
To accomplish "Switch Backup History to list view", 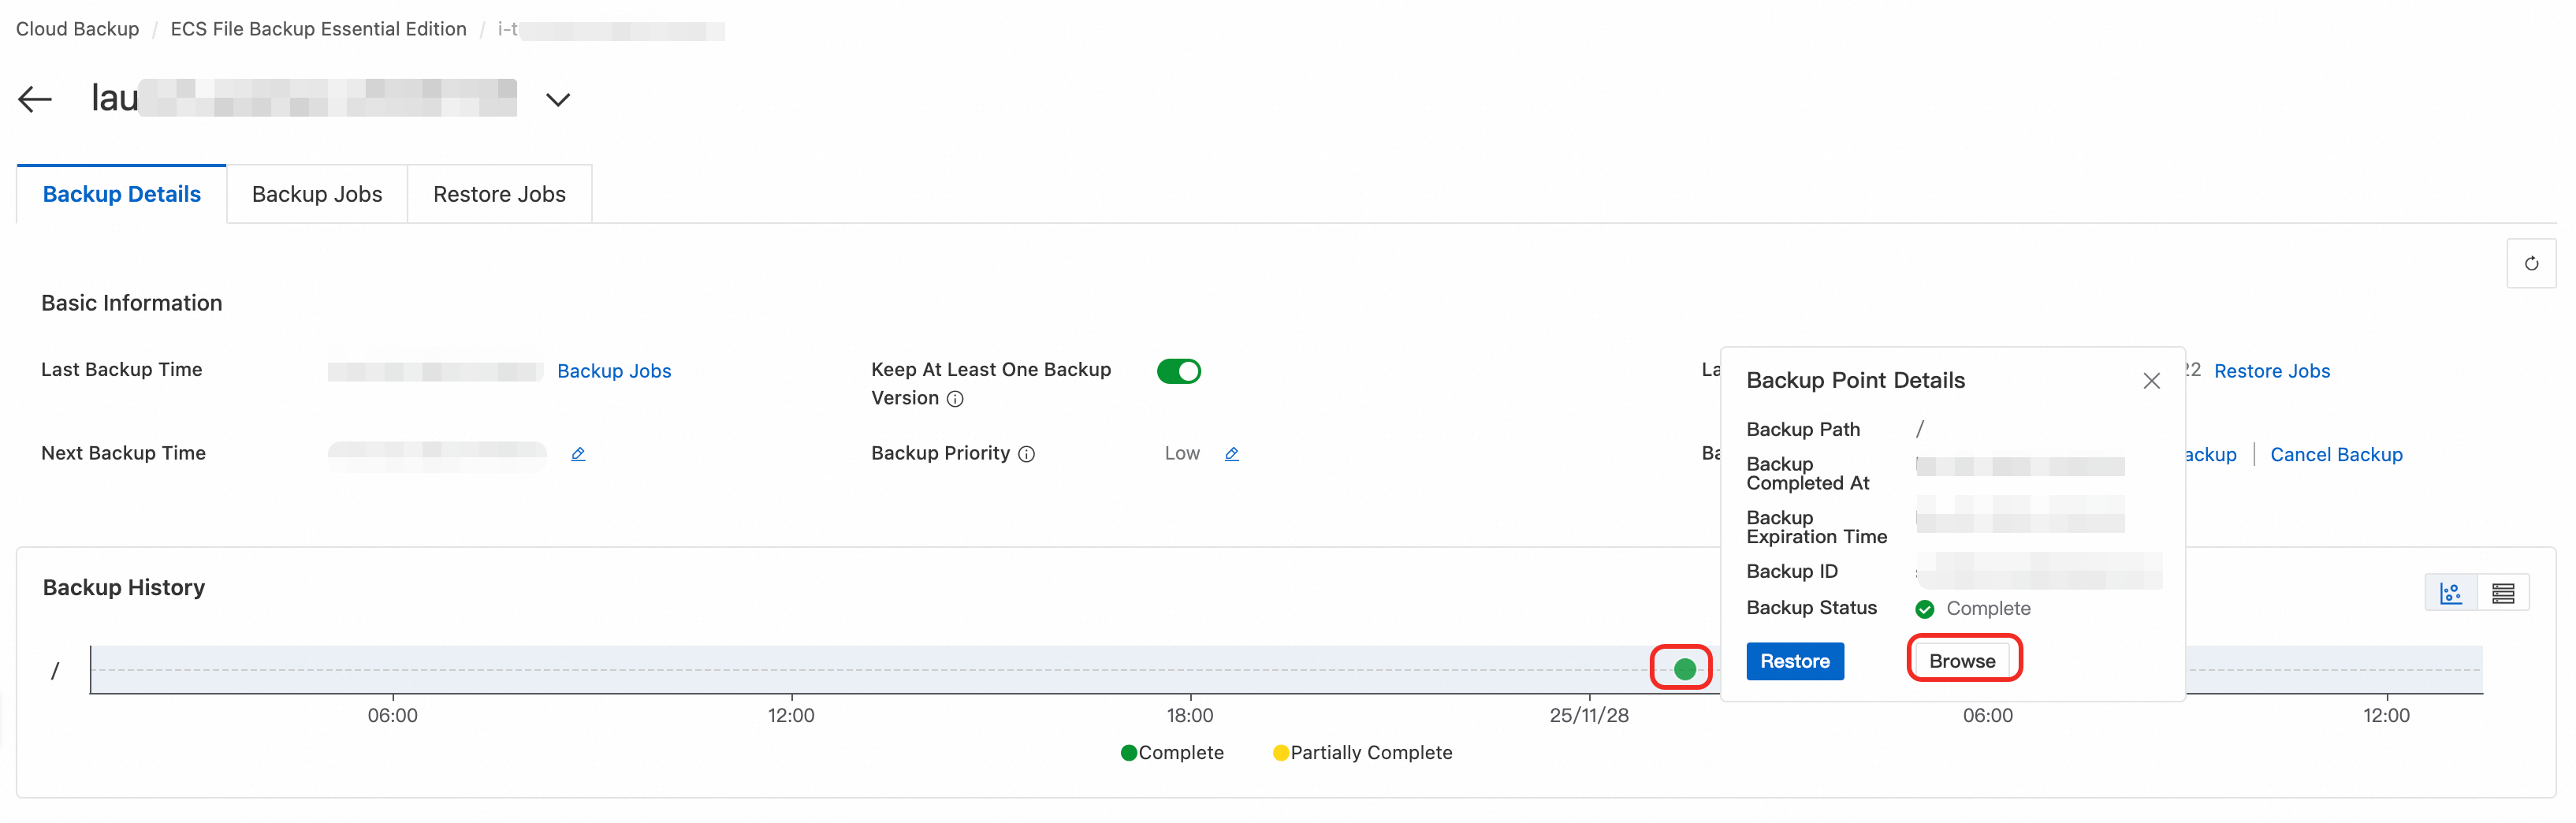I will click(x=2503, y=593).
